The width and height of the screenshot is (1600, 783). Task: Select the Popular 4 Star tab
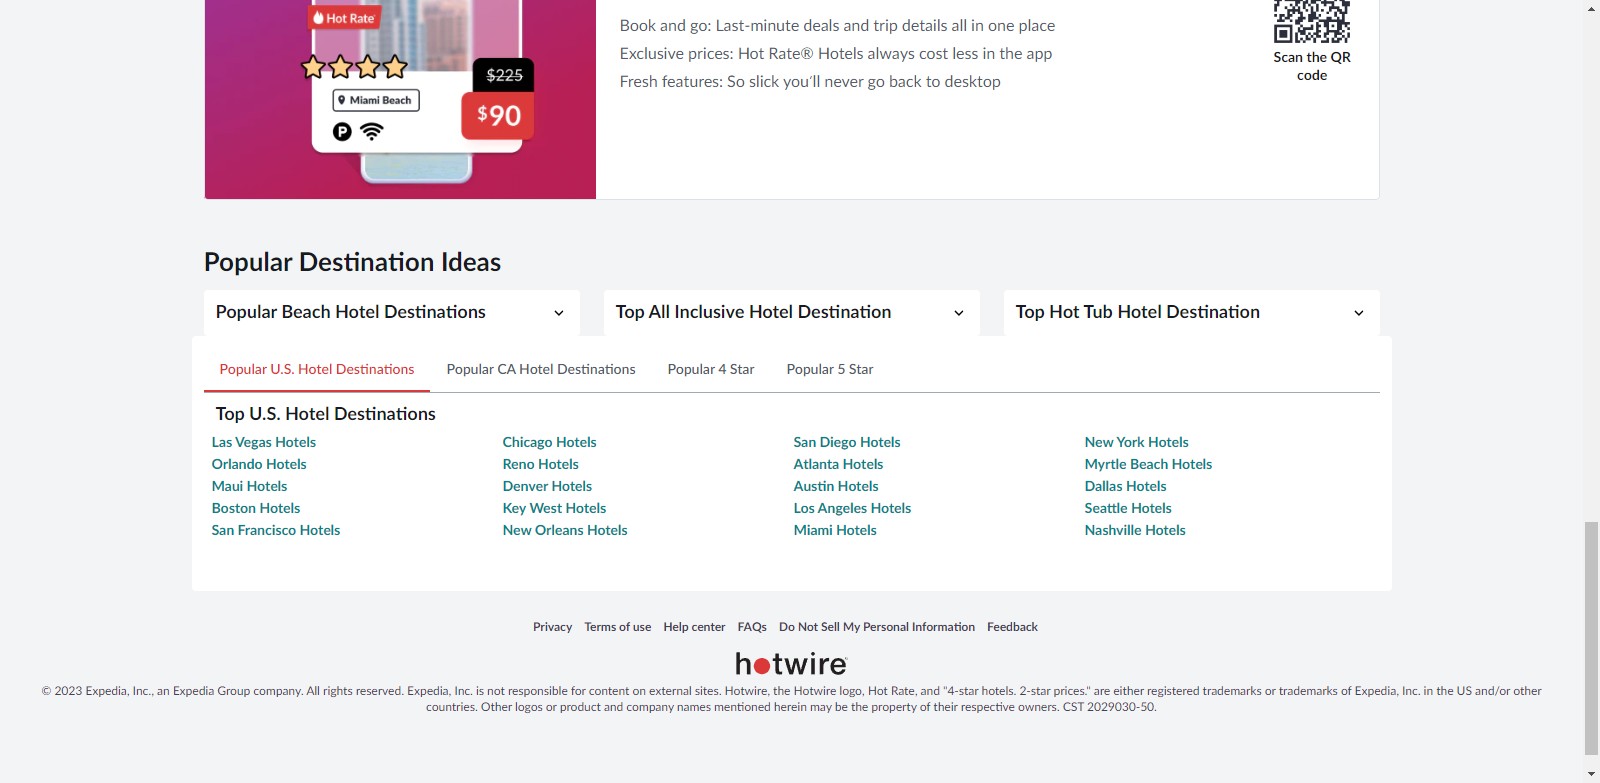711,369
